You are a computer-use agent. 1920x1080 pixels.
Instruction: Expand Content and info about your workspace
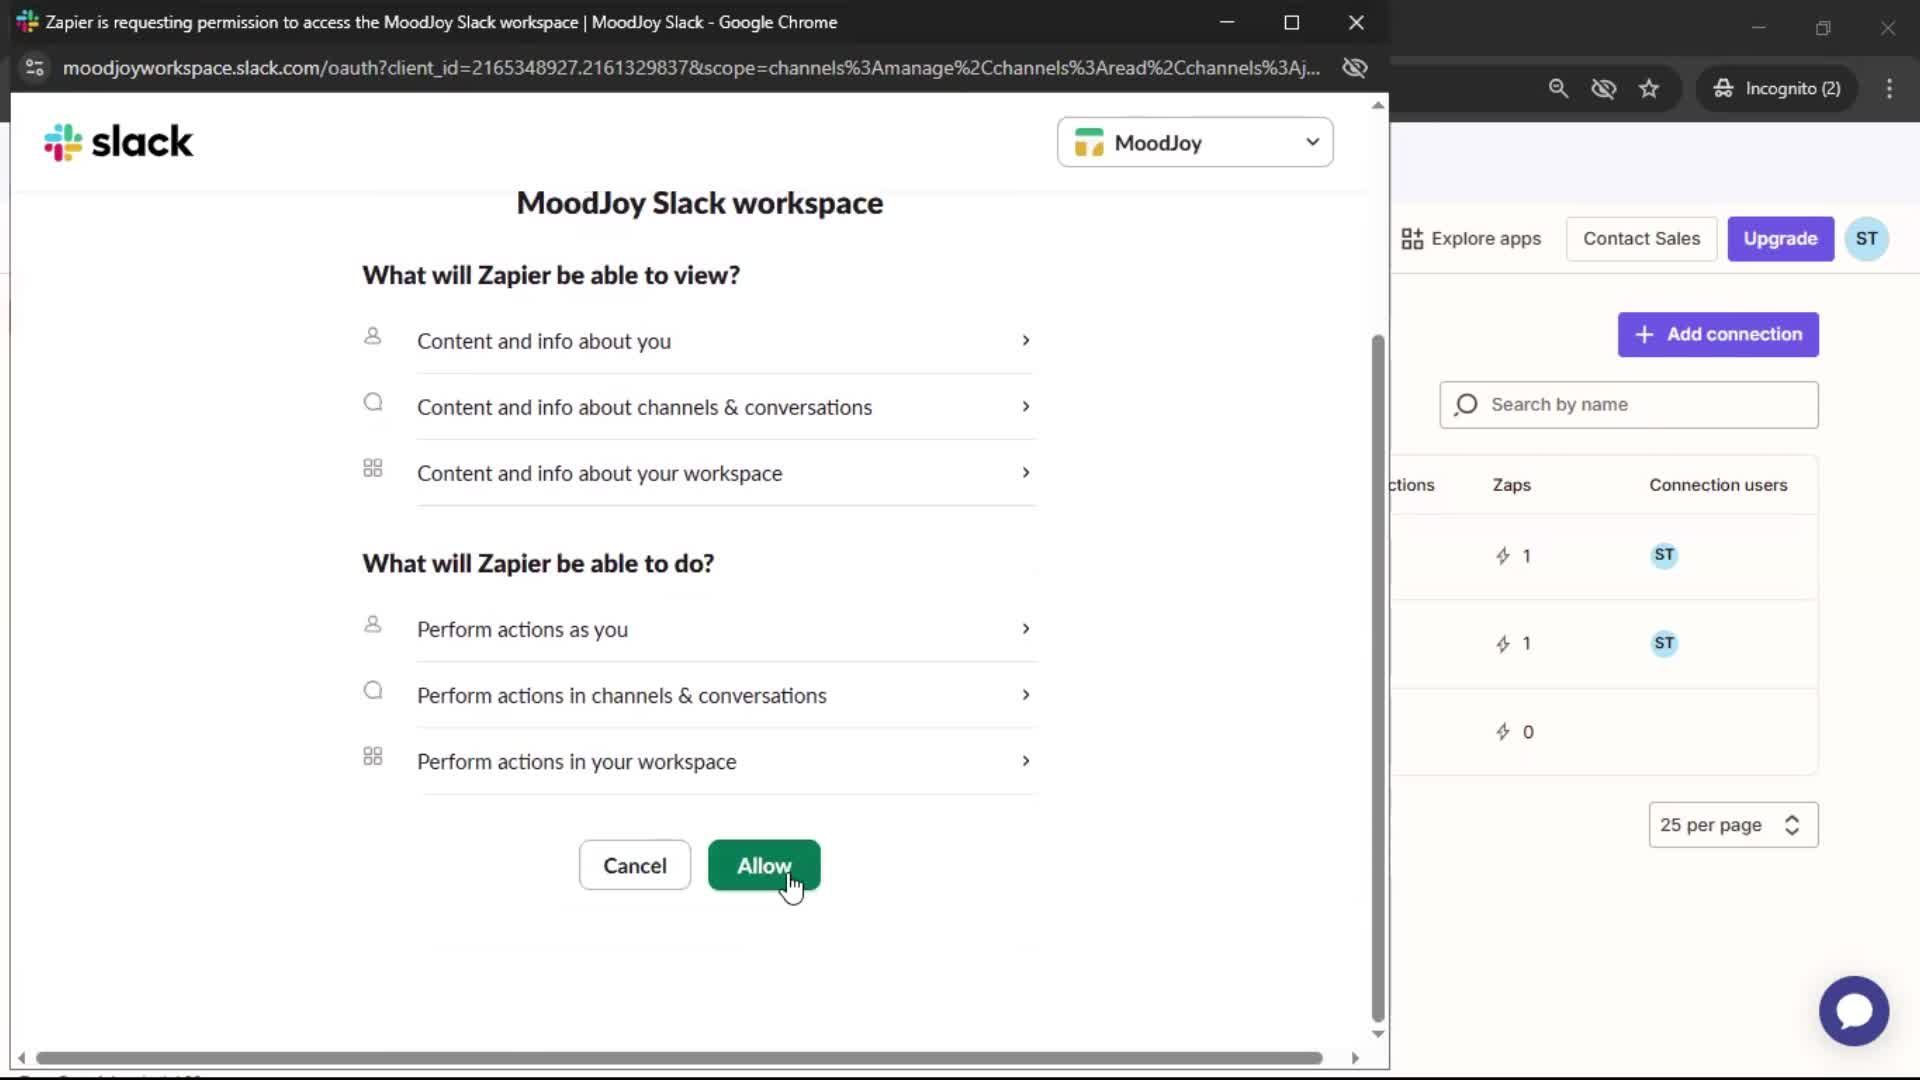(725, 473)
